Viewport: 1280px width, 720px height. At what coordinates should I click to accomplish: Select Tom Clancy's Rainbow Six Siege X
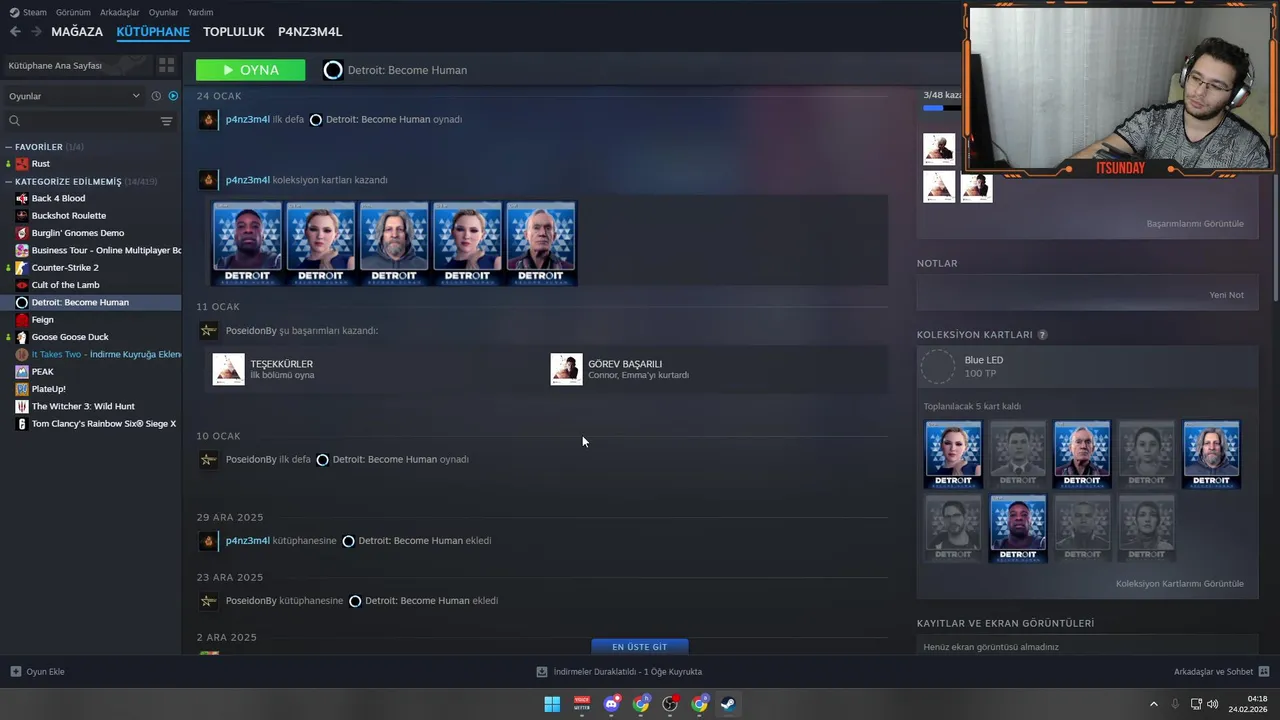point(91,424)
